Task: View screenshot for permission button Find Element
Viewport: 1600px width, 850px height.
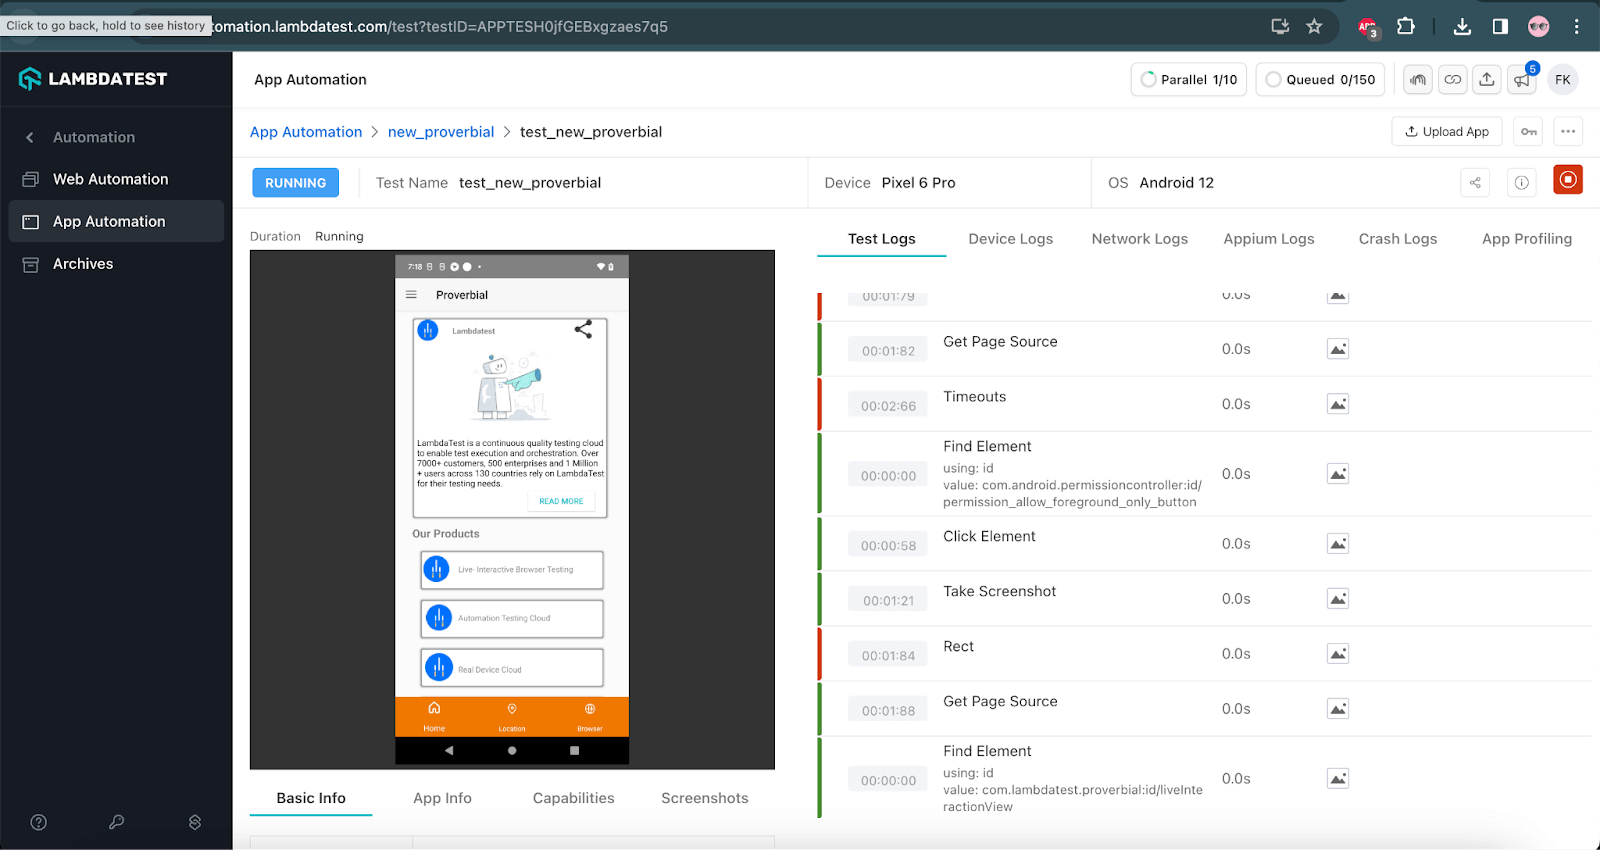Action: [1338, 474]
